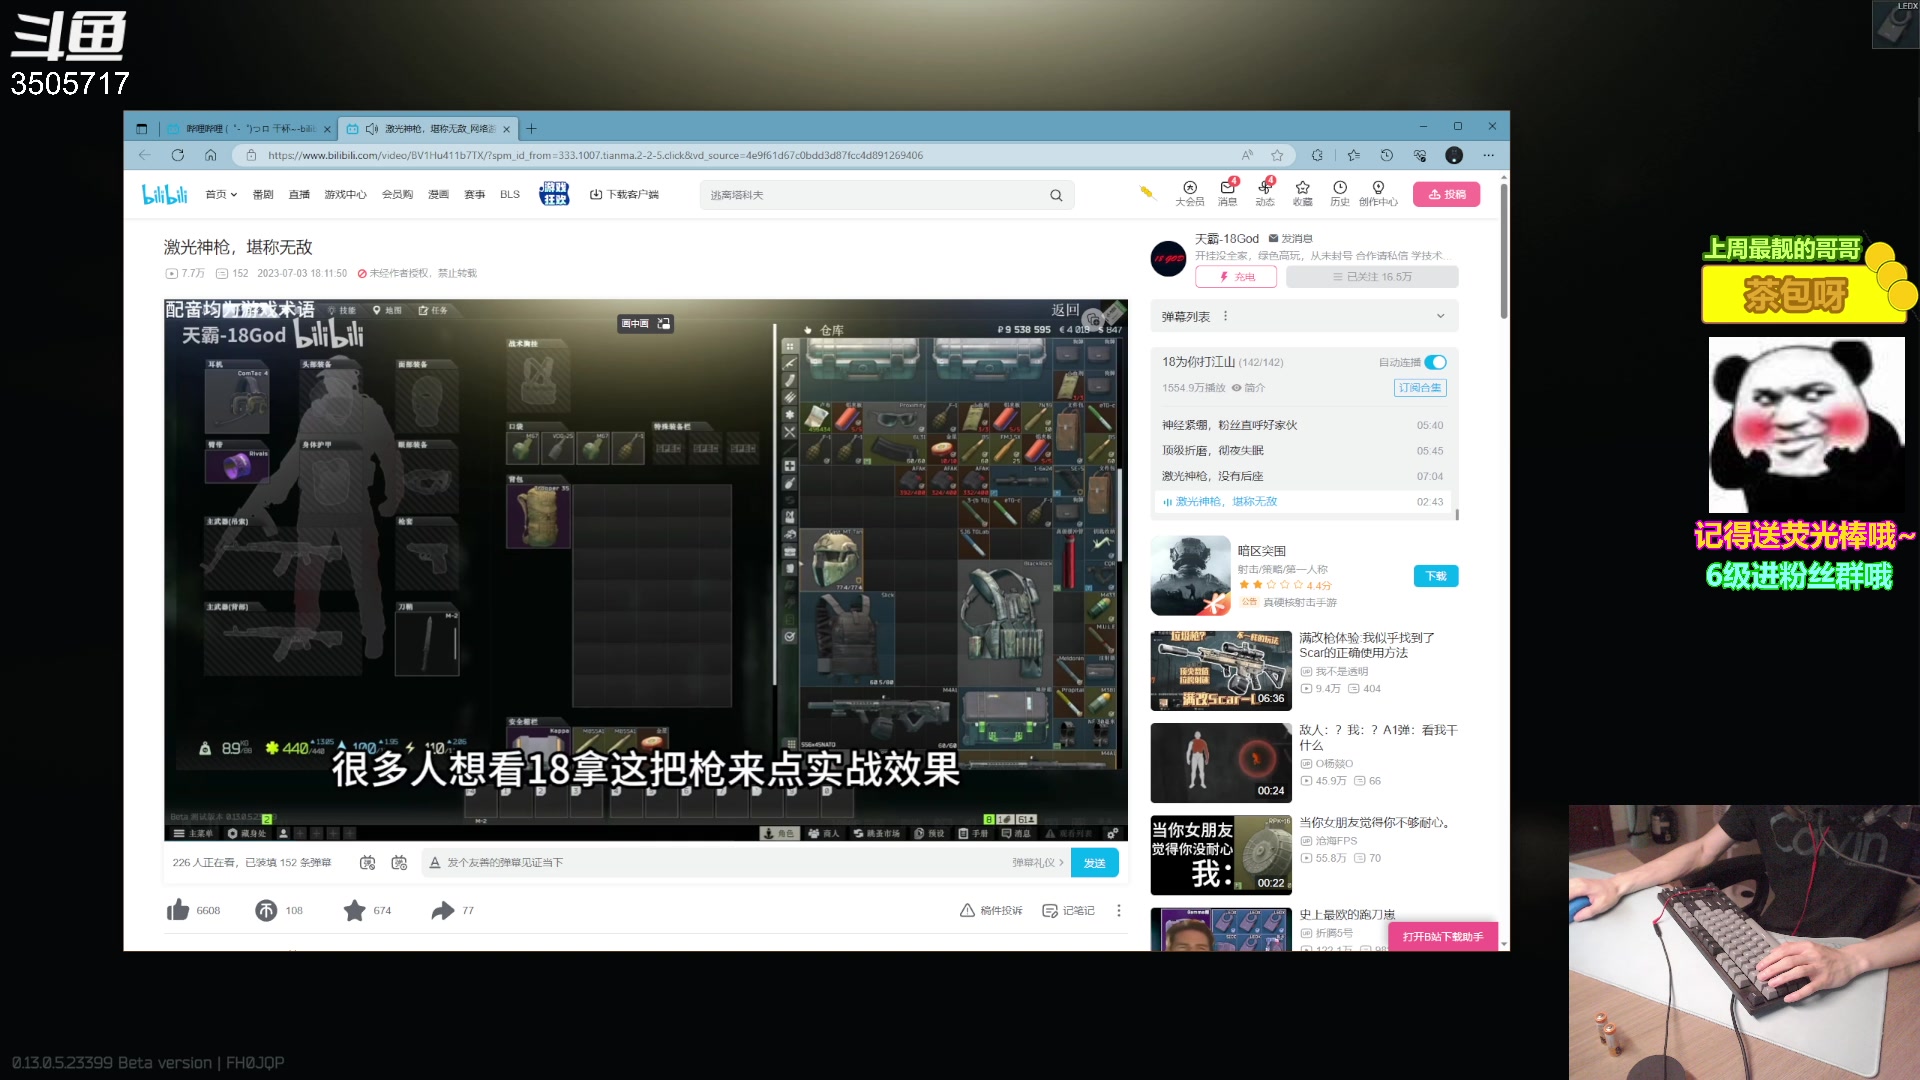Open the browser extensions puzzle icon

(x=1317, y=155)
